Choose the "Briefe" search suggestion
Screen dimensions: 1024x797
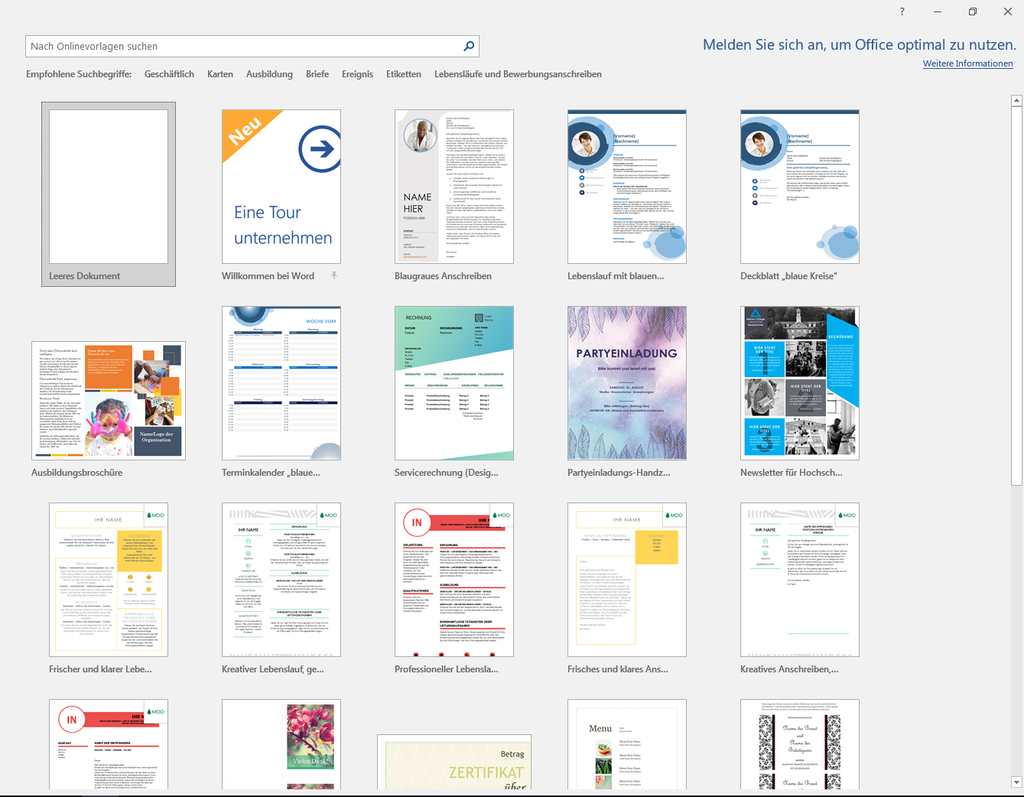pyautogui.click(x=317, y=74)
